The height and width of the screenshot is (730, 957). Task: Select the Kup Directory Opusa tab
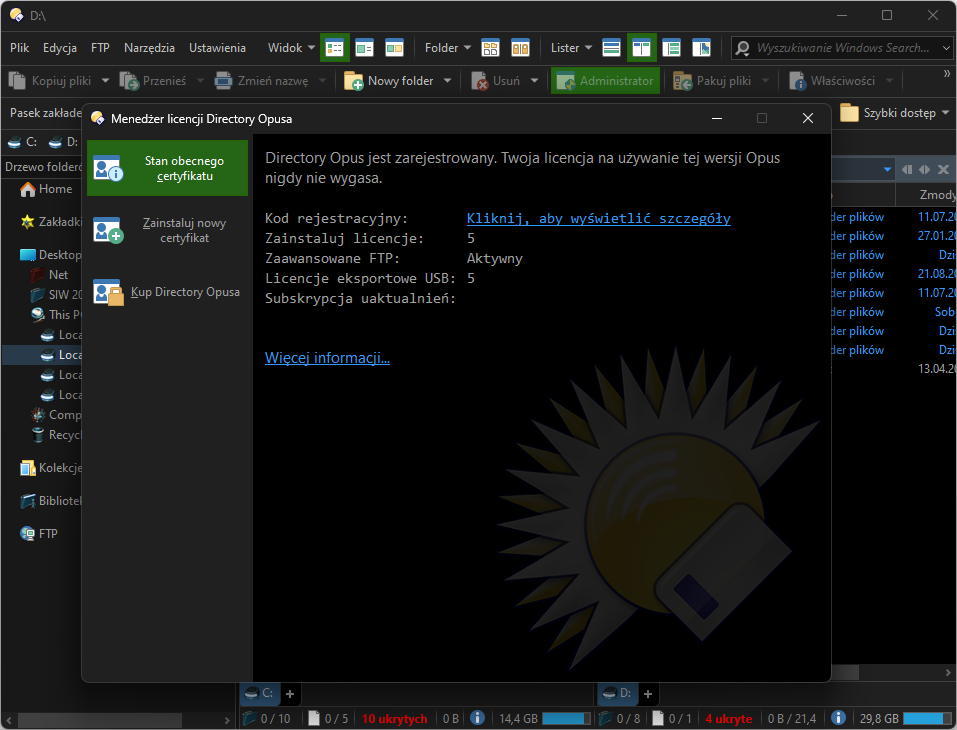[x=168, y=292]
